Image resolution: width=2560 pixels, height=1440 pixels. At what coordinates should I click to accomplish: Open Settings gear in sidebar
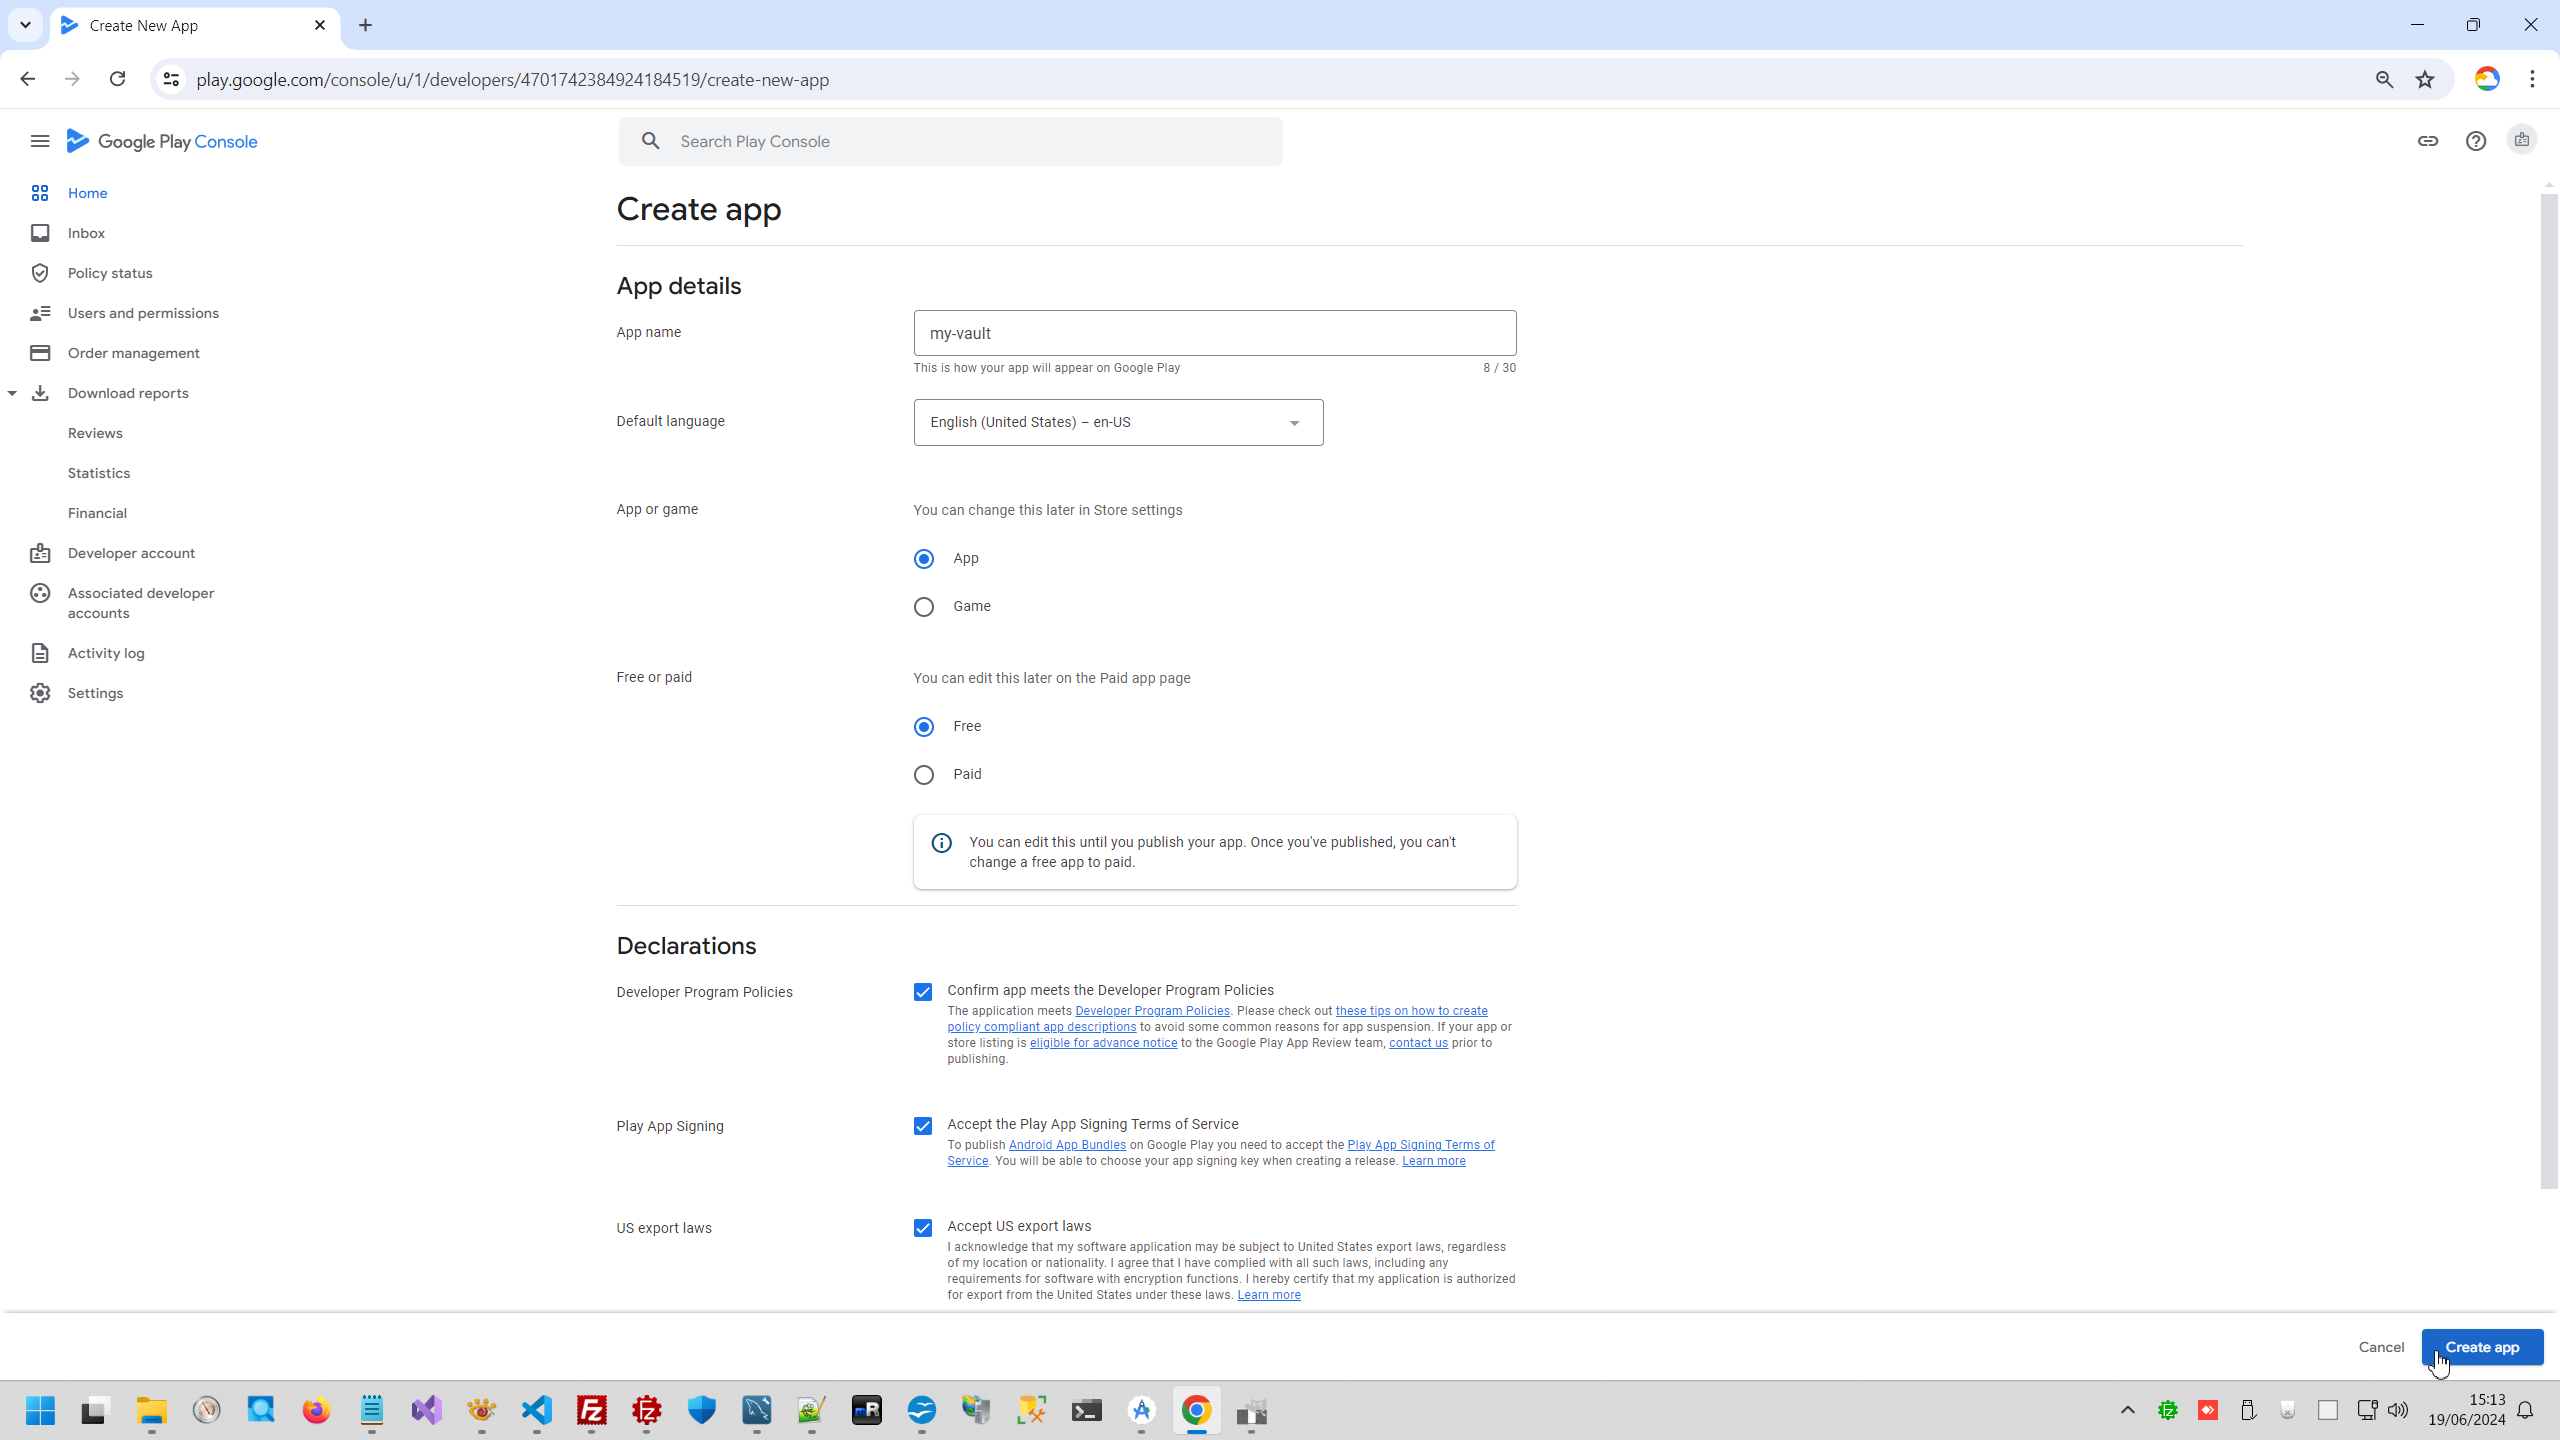pyautogui.click(x=40, y=693)
